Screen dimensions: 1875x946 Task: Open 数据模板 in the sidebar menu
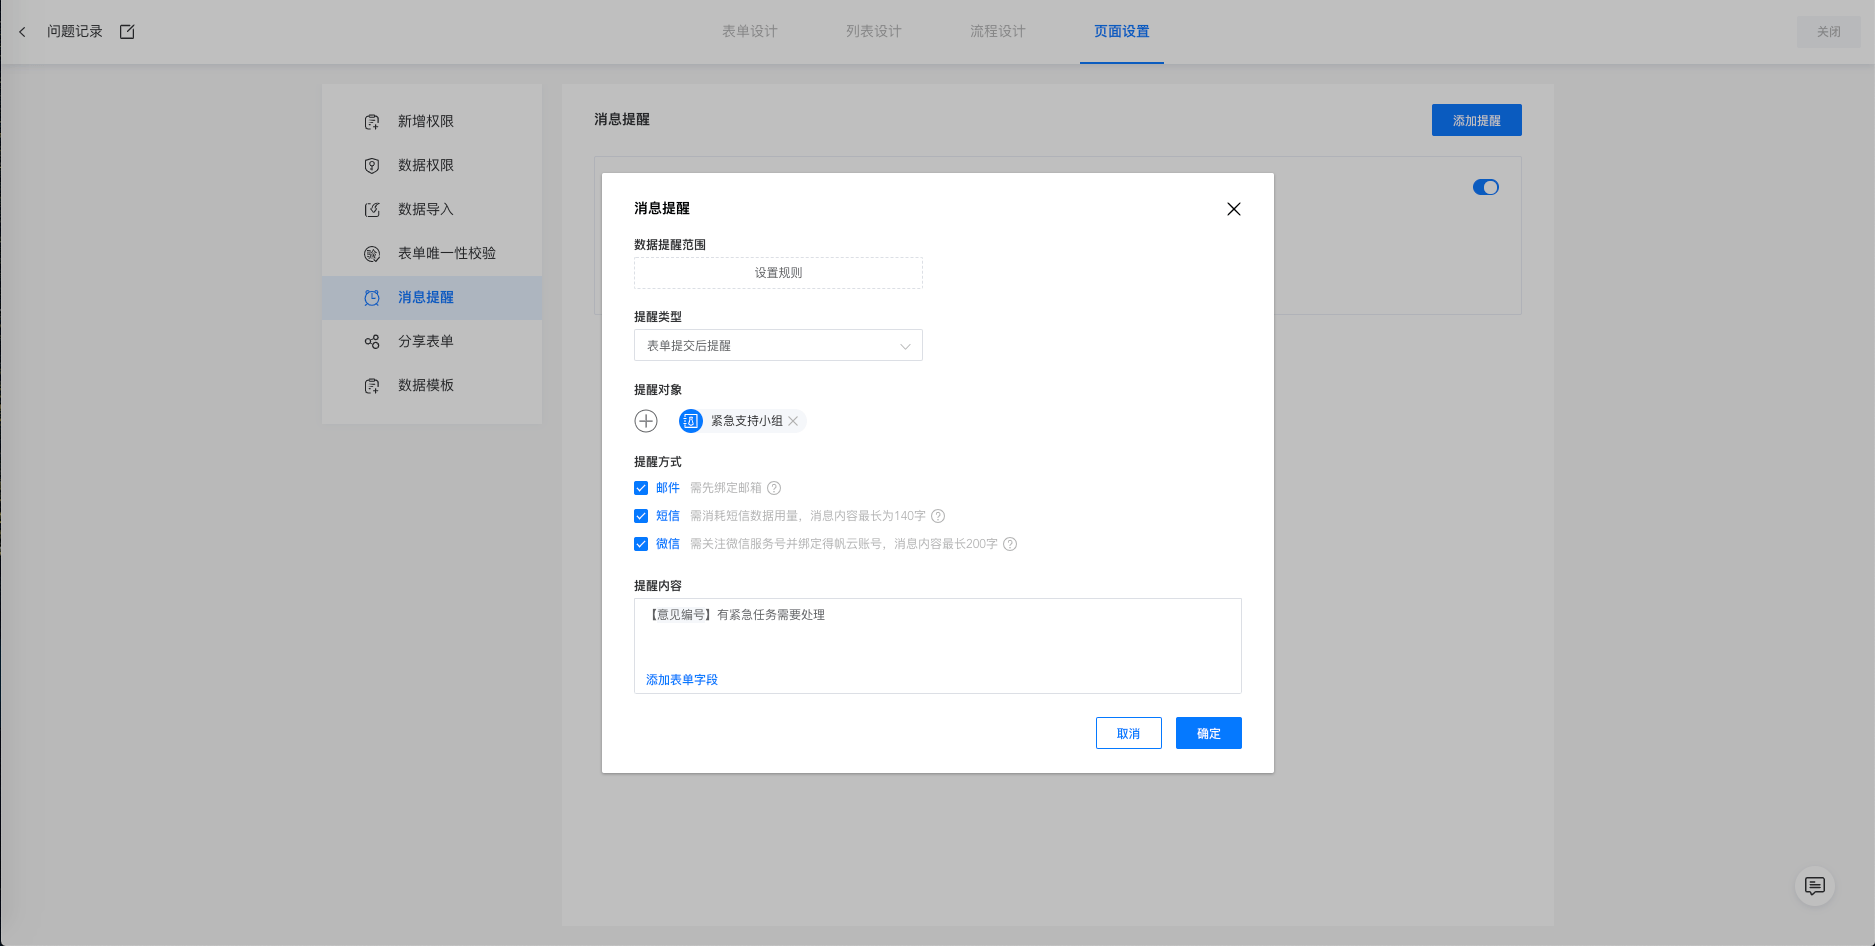432,386
